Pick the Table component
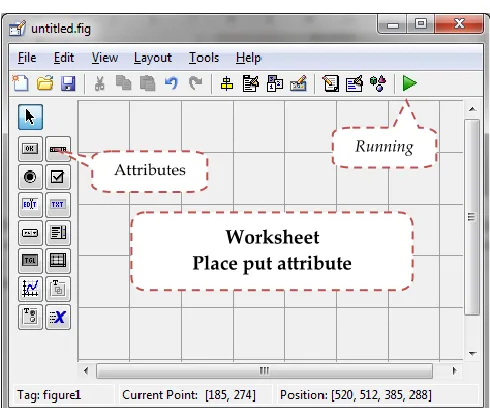The image size is (490, 408). [x=58, y=261]
